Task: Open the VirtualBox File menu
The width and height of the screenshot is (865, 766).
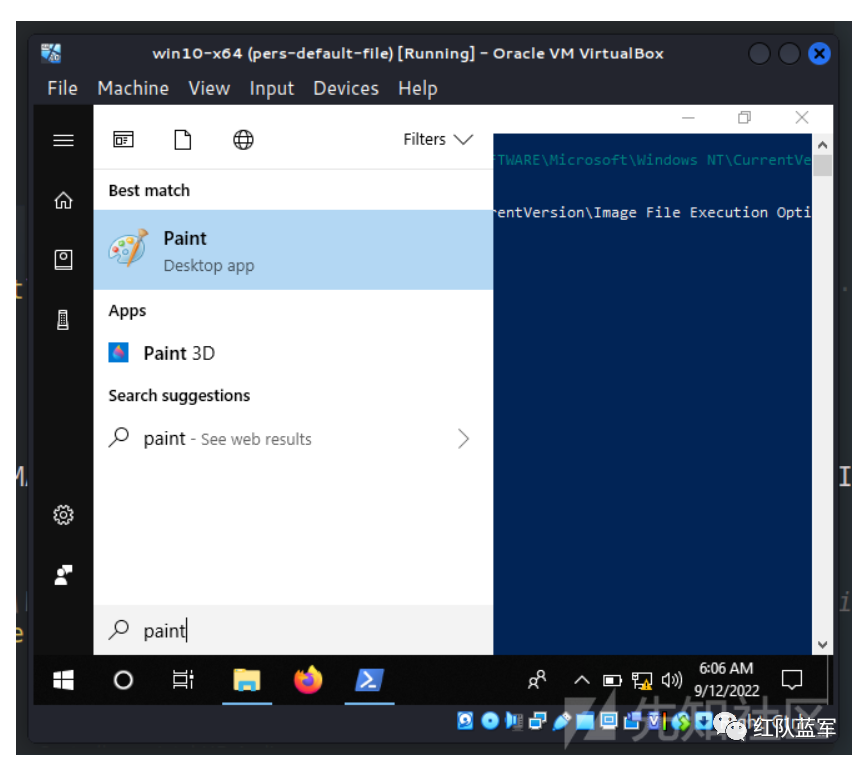Action: point(62,88)
